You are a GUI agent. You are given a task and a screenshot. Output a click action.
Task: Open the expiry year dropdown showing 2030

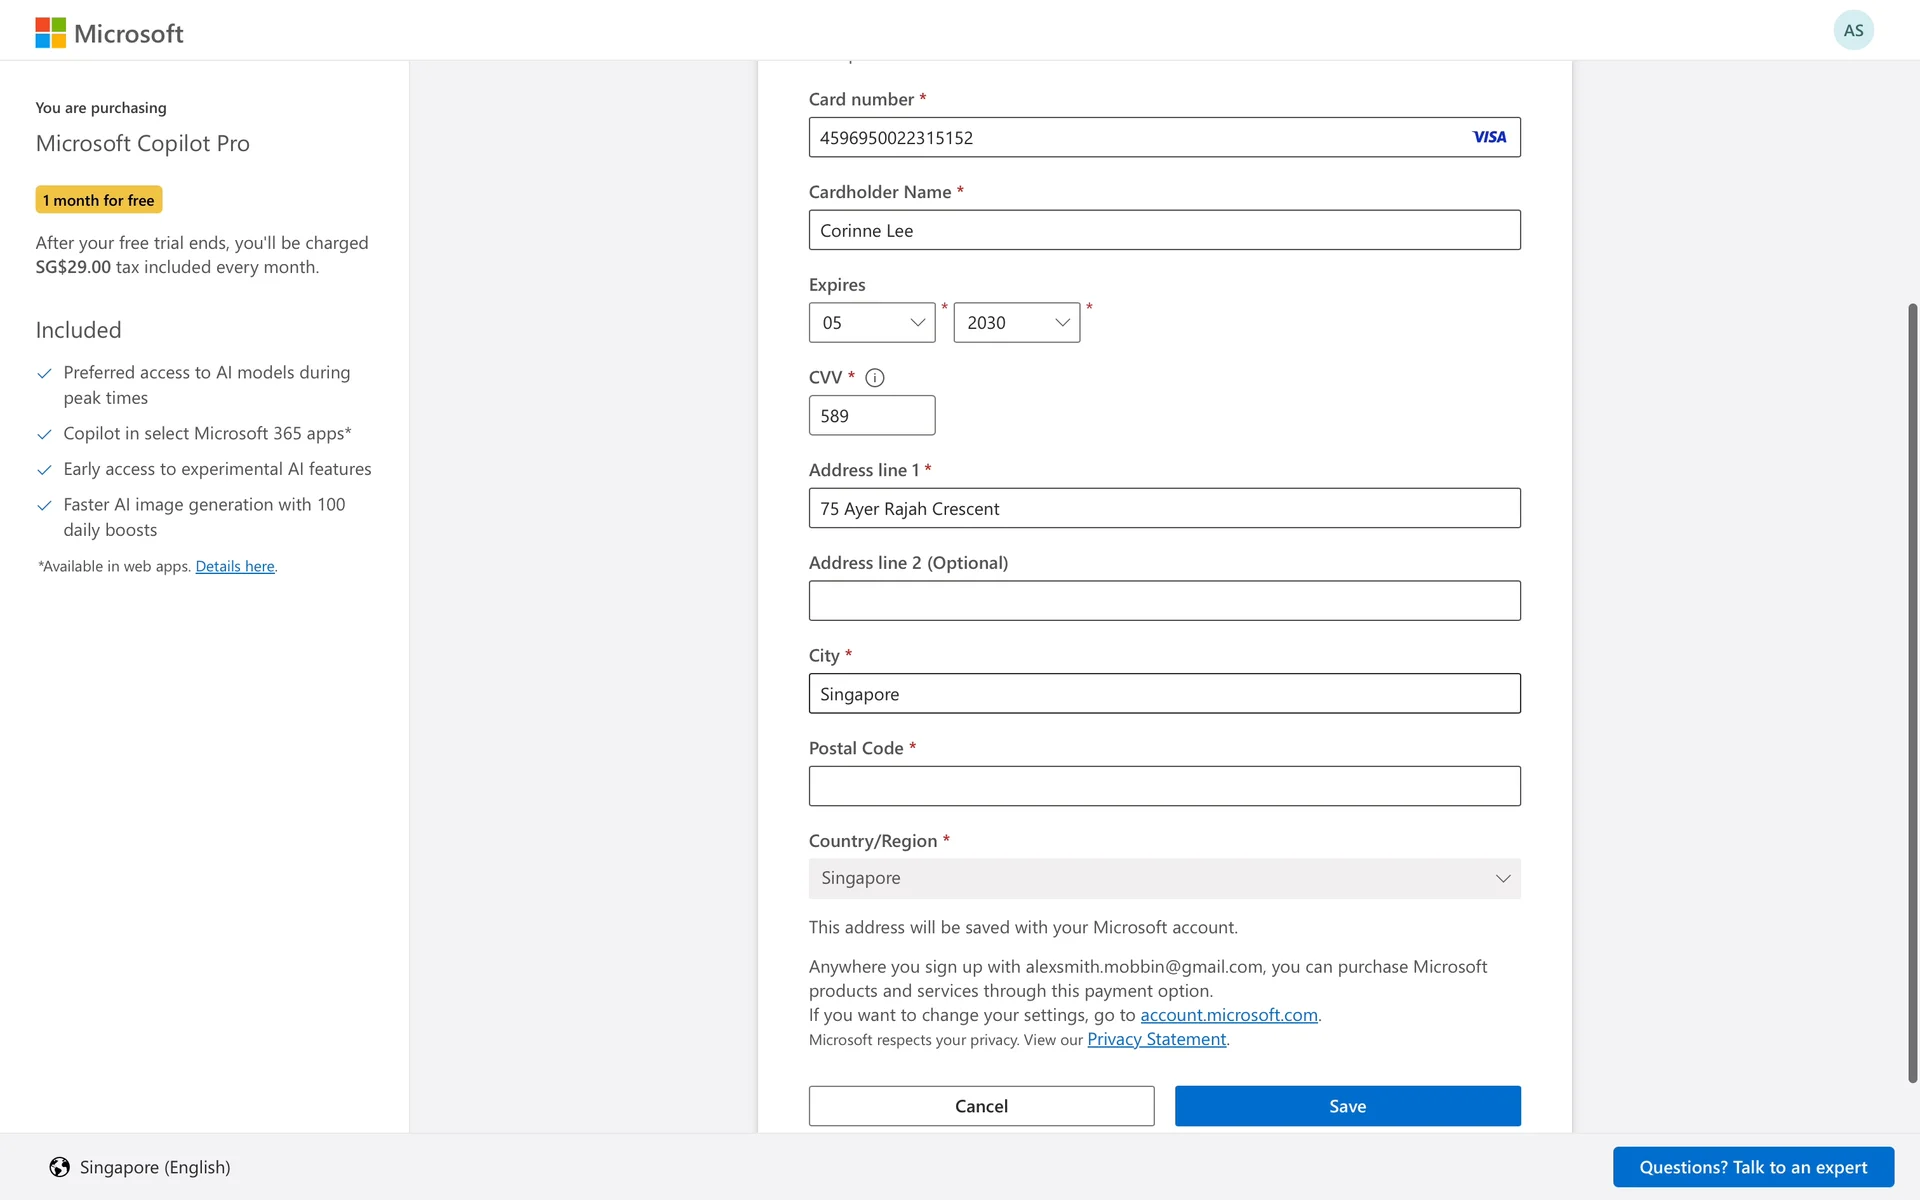1016,323
